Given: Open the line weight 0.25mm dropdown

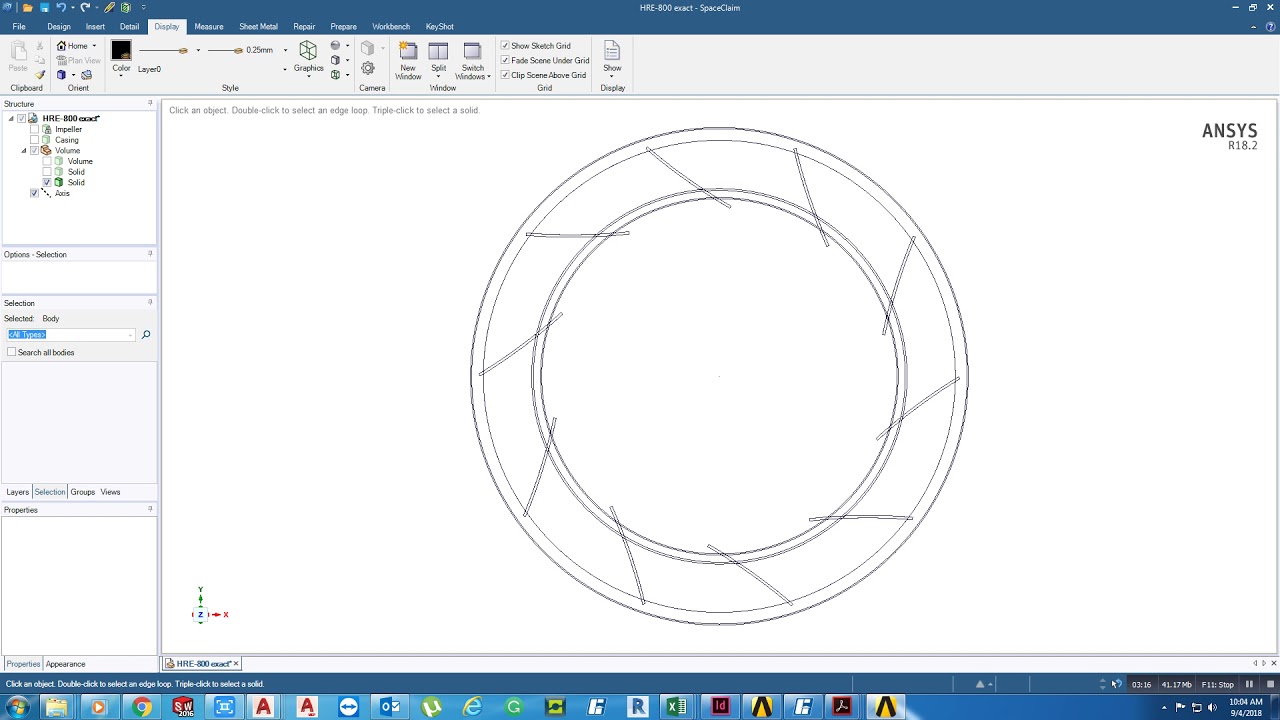Looking at the screenshot, I should tap(285, 50).
